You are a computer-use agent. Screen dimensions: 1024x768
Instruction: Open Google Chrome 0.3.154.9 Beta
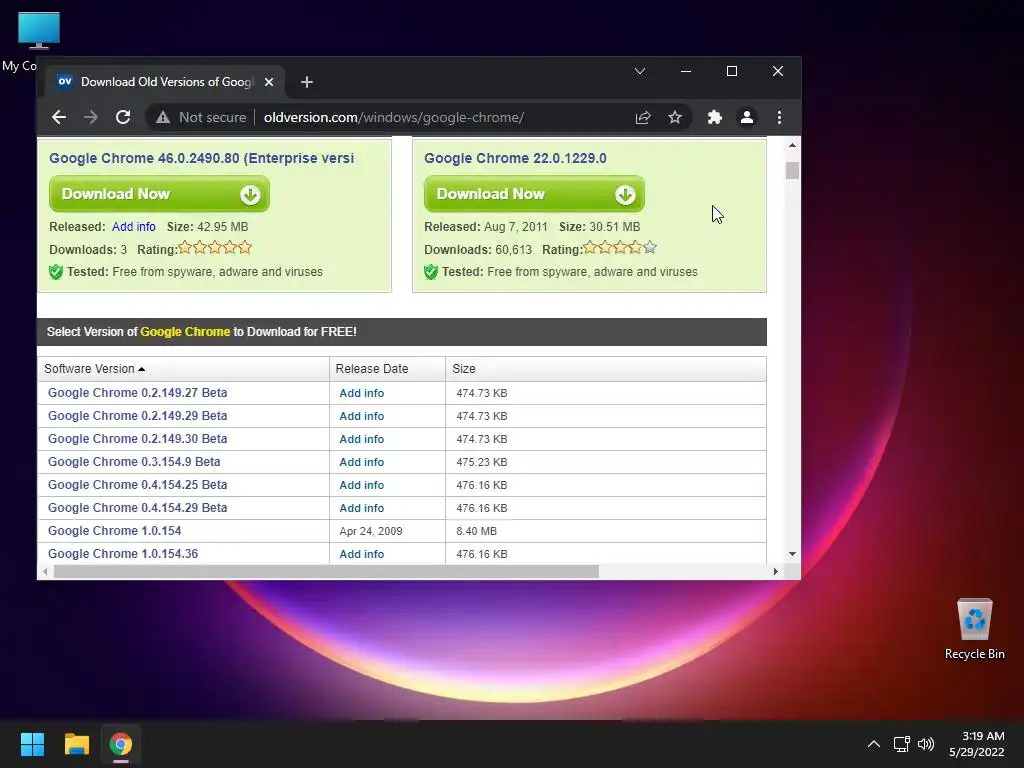134,462
